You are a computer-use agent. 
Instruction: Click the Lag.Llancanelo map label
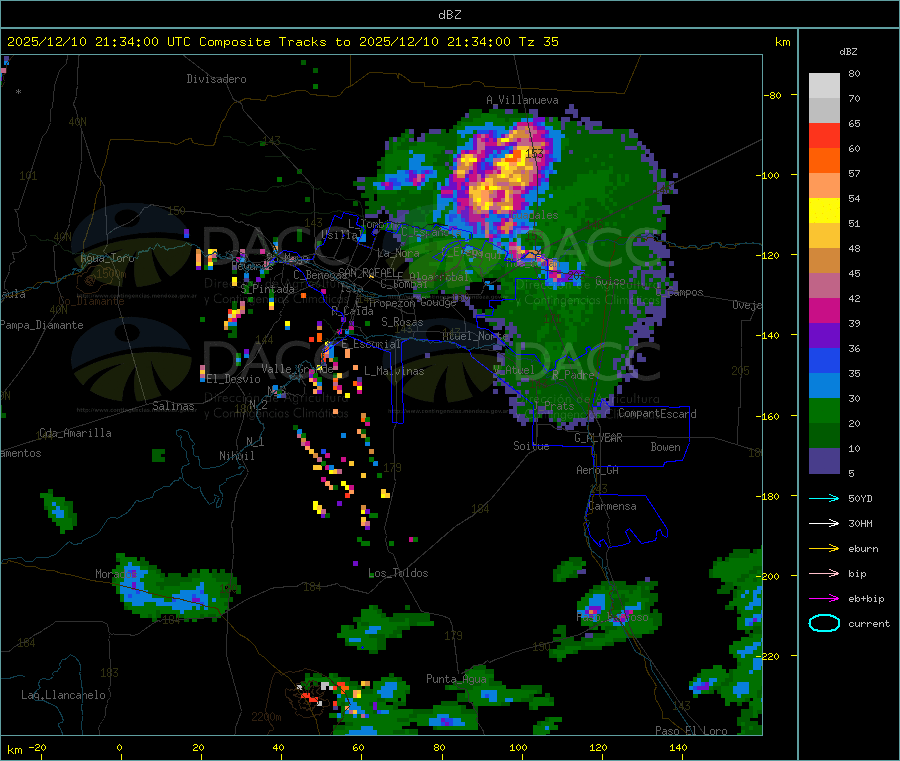point(63,695)
